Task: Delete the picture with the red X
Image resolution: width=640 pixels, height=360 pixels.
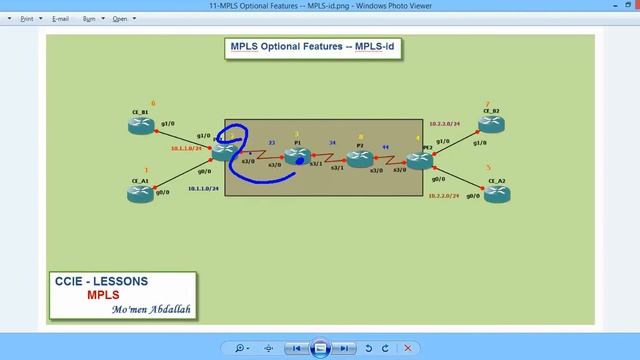Action: [x=408, y=348]
